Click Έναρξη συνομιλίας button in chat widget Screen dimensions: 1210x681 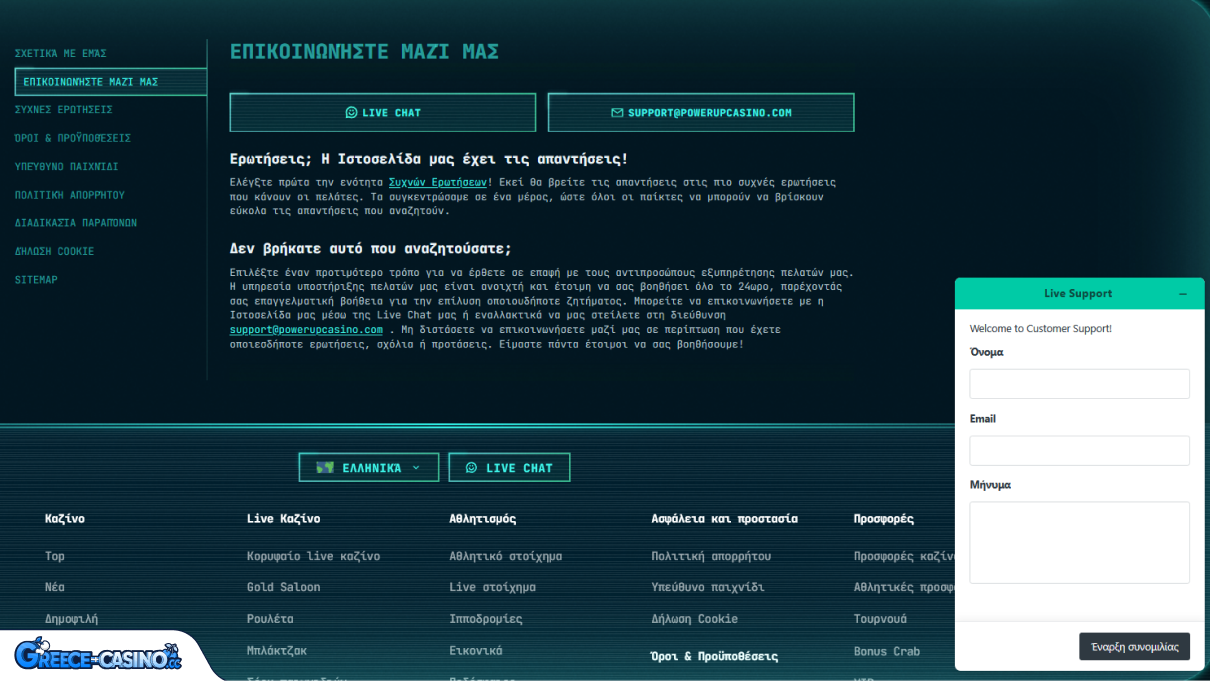(x=1134, y=647)
